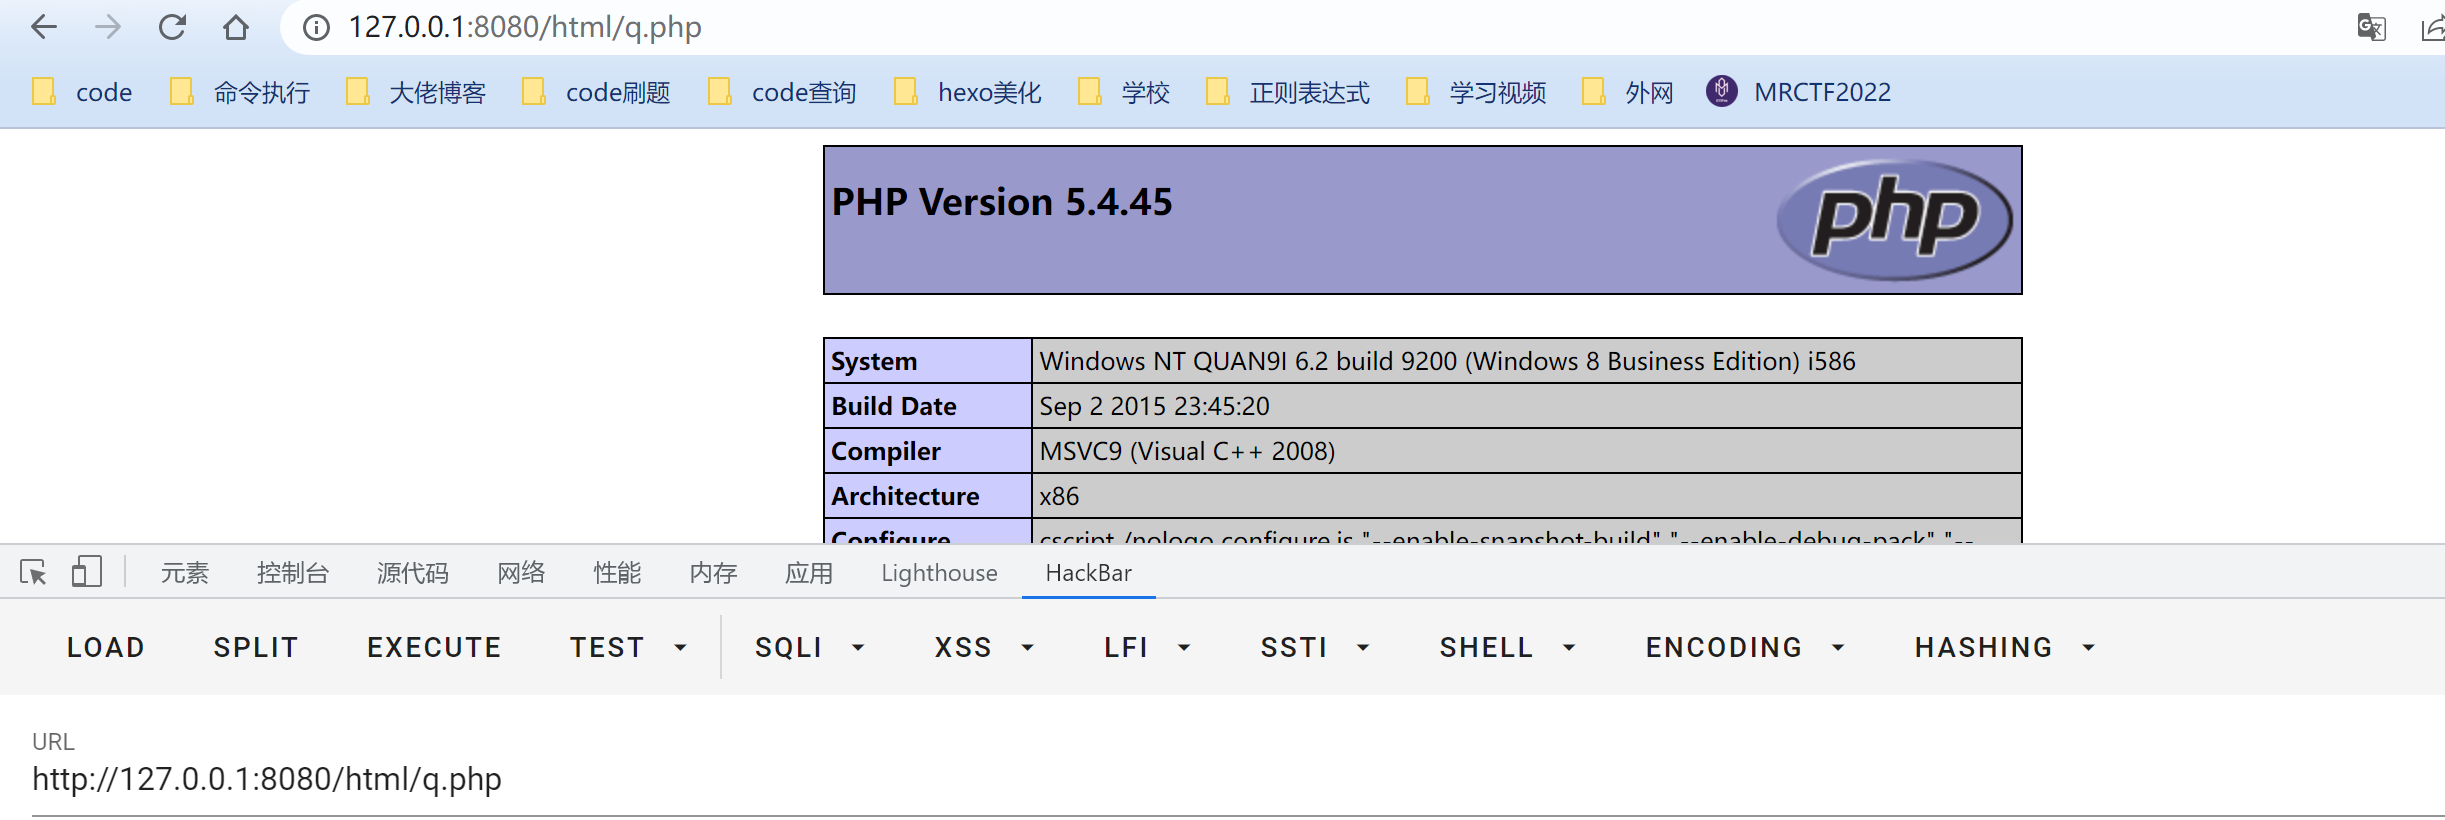Click the SPLIT button in HackBar
This screenshot has height=820, width=2445.
point(256,647)
